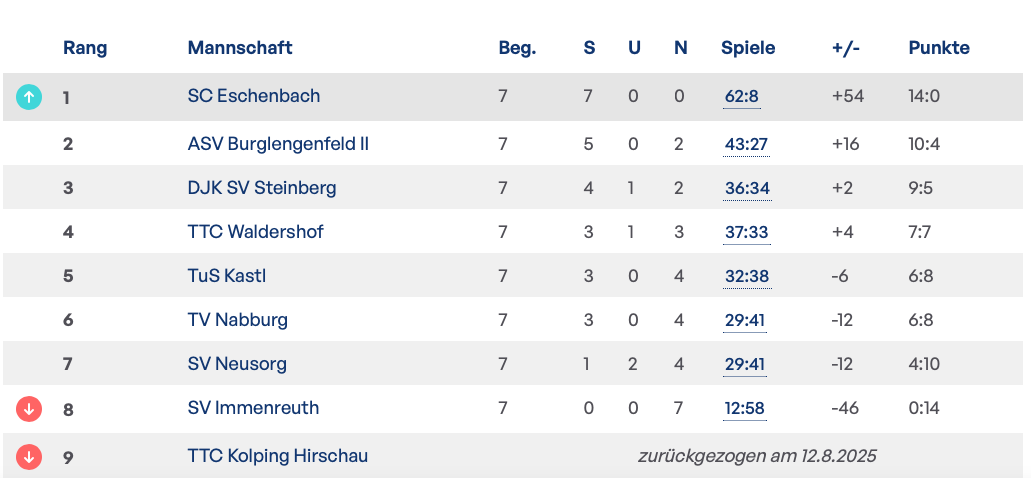Click the 36:34 games score
1031x478 pixels.
pos(746,189)
